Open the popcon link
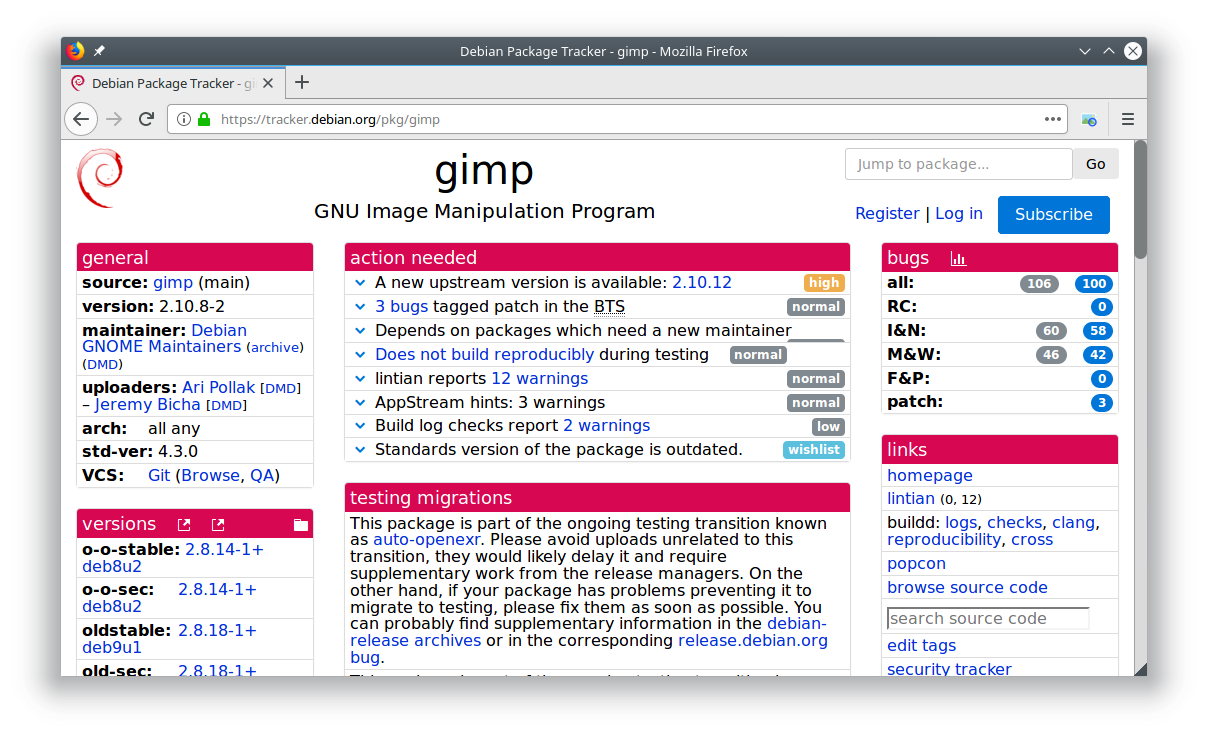This screenshot has width=1208, height=737. click(916, 564)
